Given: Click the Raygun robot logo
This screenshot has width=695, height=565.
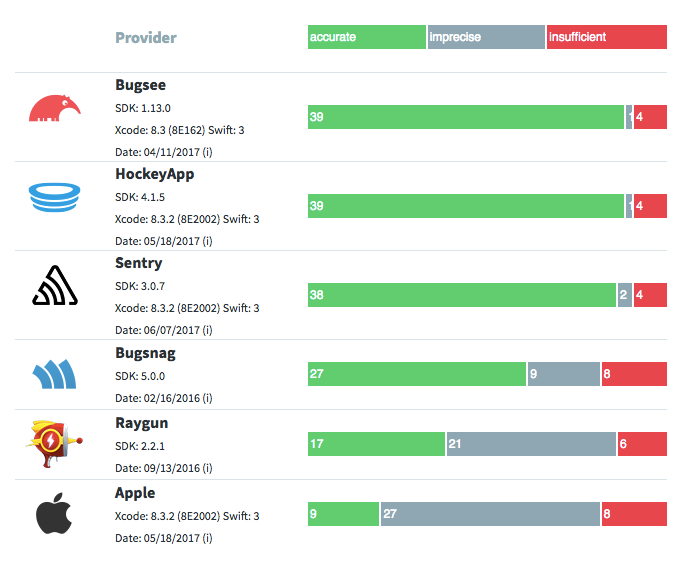Looking at the screenshot, I should click(x=50, y=443).
